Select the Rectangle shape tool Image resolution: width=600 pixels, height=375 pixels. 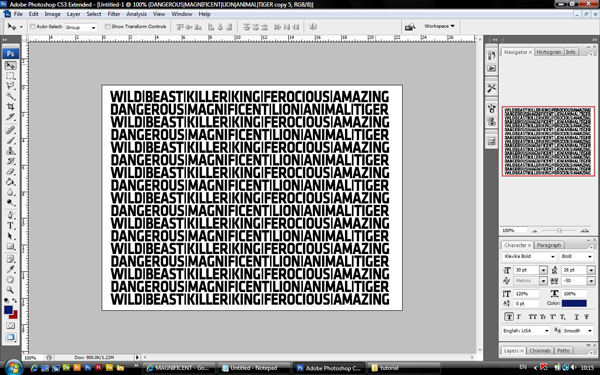coord(10,246)
